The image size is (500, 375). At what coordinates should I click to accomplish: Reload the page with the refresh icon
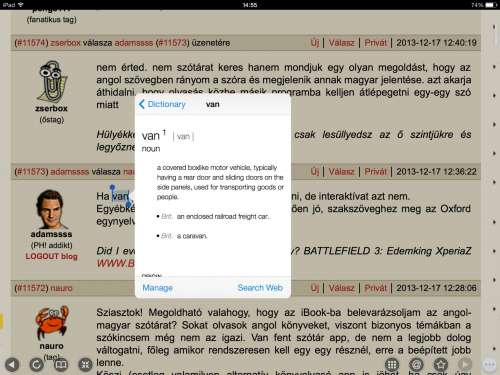pyautogui.click(x=36, y=365)
